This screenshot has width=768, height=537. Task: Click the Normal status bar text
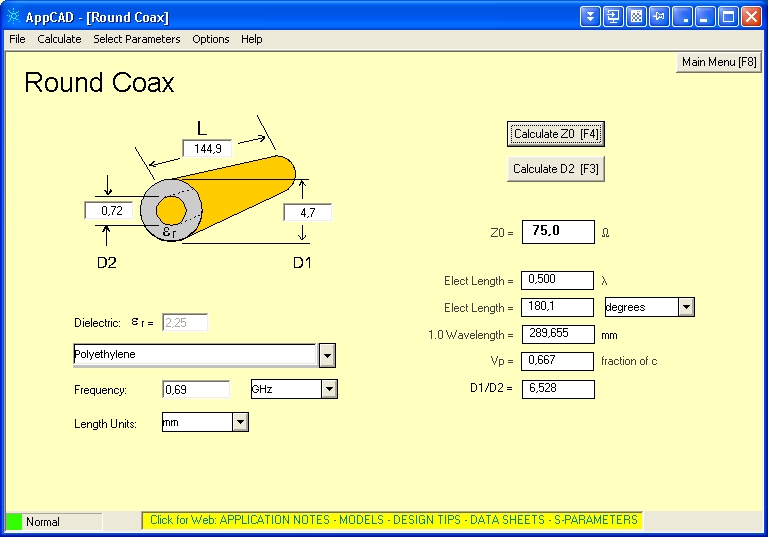43,522
